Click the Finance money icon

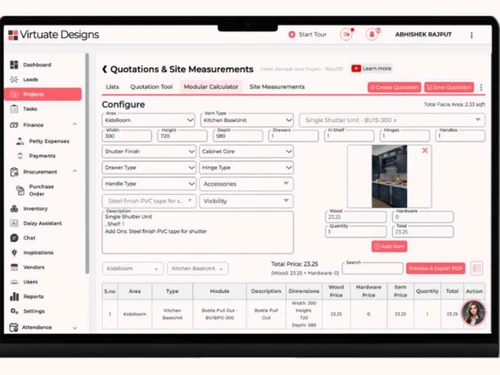click(14, 125)
